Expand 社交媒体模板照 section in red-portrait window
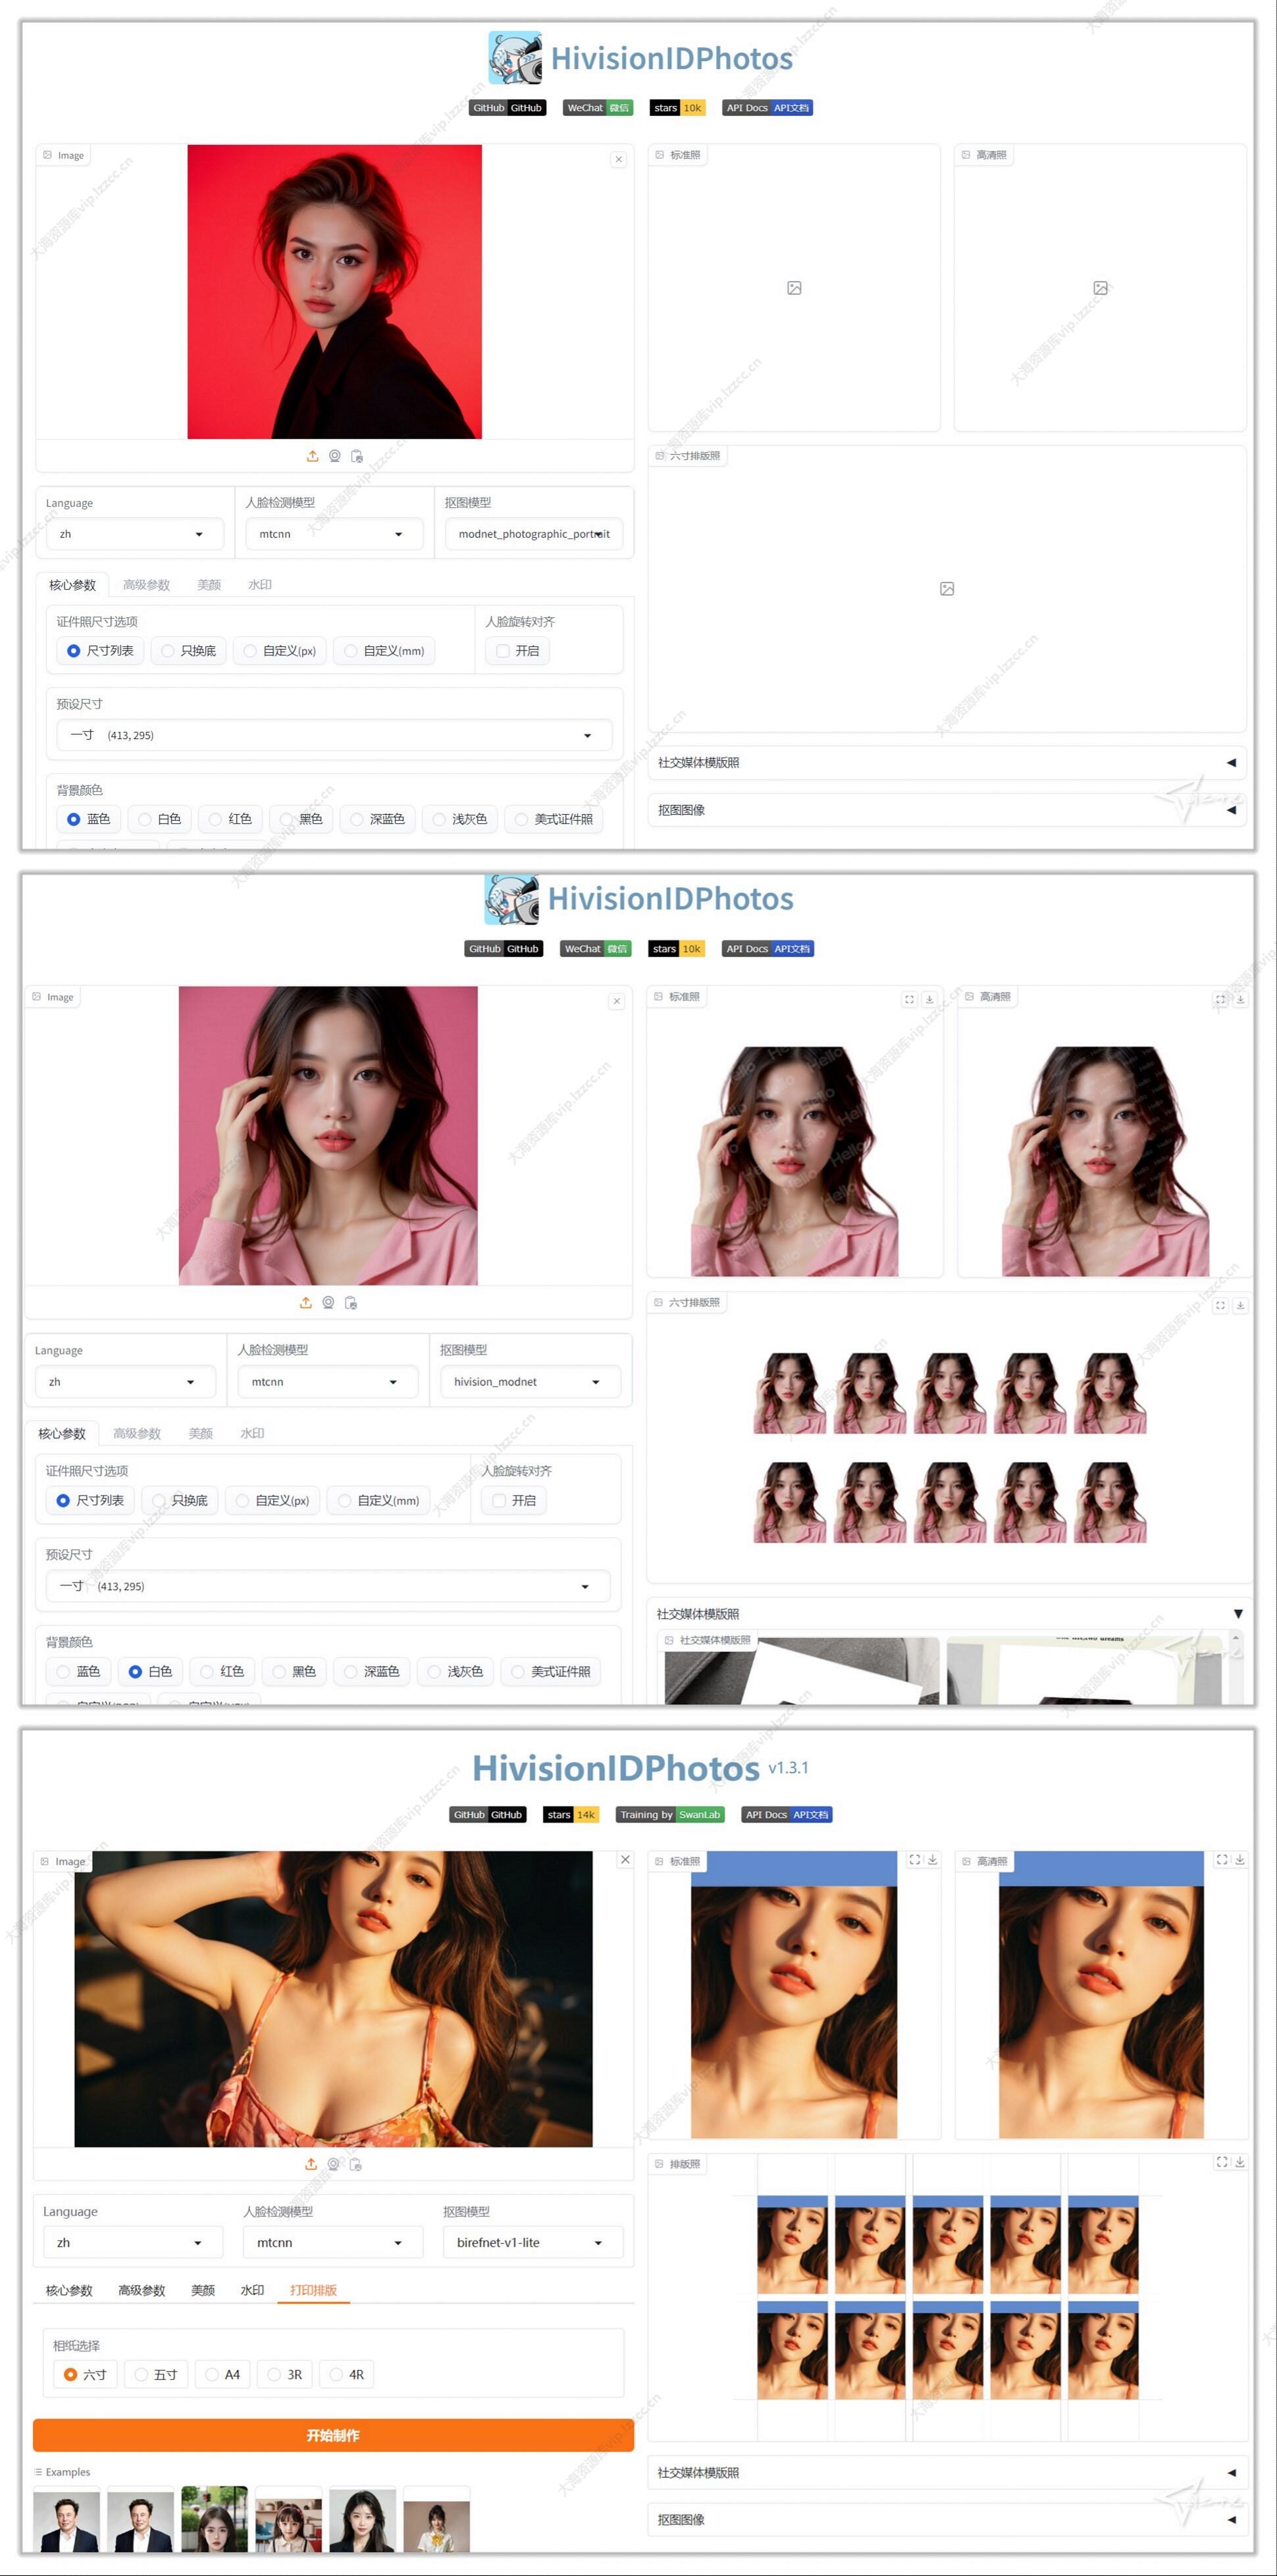The width and height of the screenshot is (1277, 2576). pyautogui.click(x=947, y=762)
